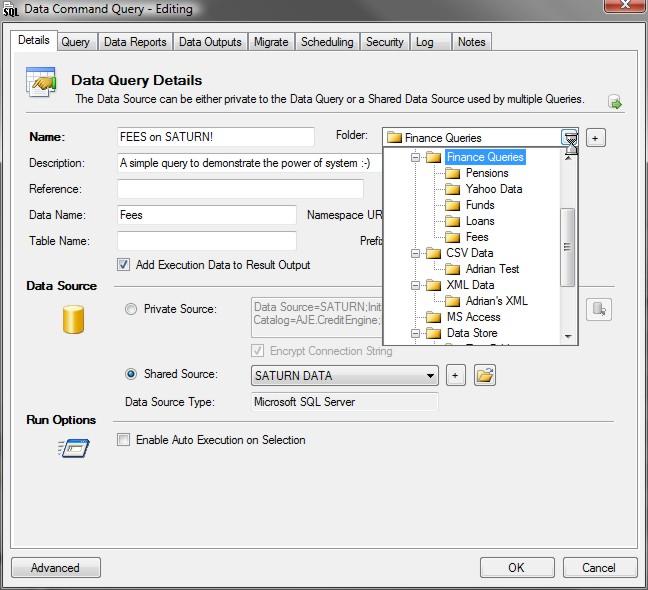The image size is (648, 590).
Task: Open the folder browse icon beside Shared Source
Action: coord(485,375)
